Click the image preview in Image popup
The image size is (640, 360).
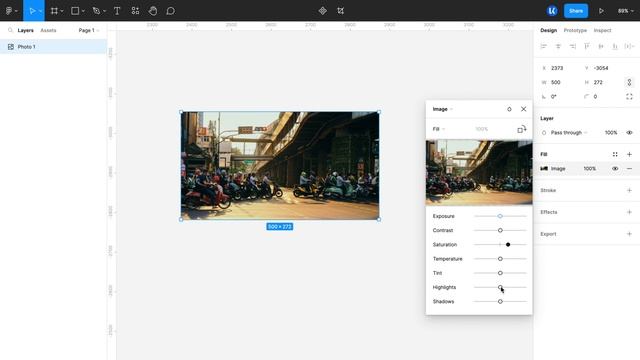pyautogui.click(x=479, y=172)
